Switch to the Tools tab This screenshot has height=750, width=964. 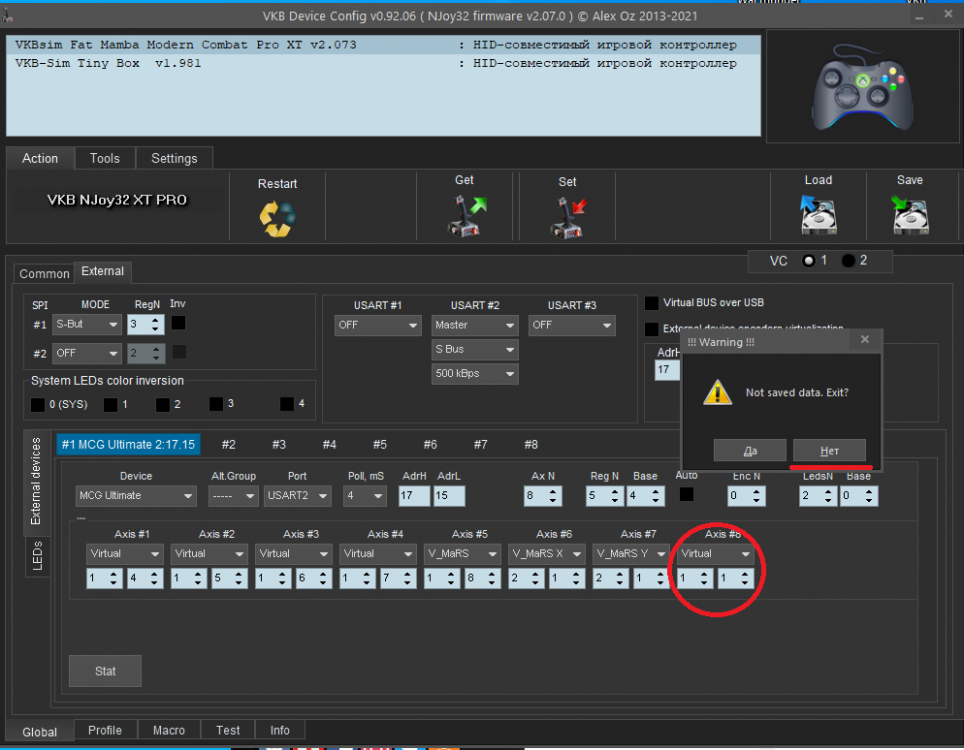104,158
